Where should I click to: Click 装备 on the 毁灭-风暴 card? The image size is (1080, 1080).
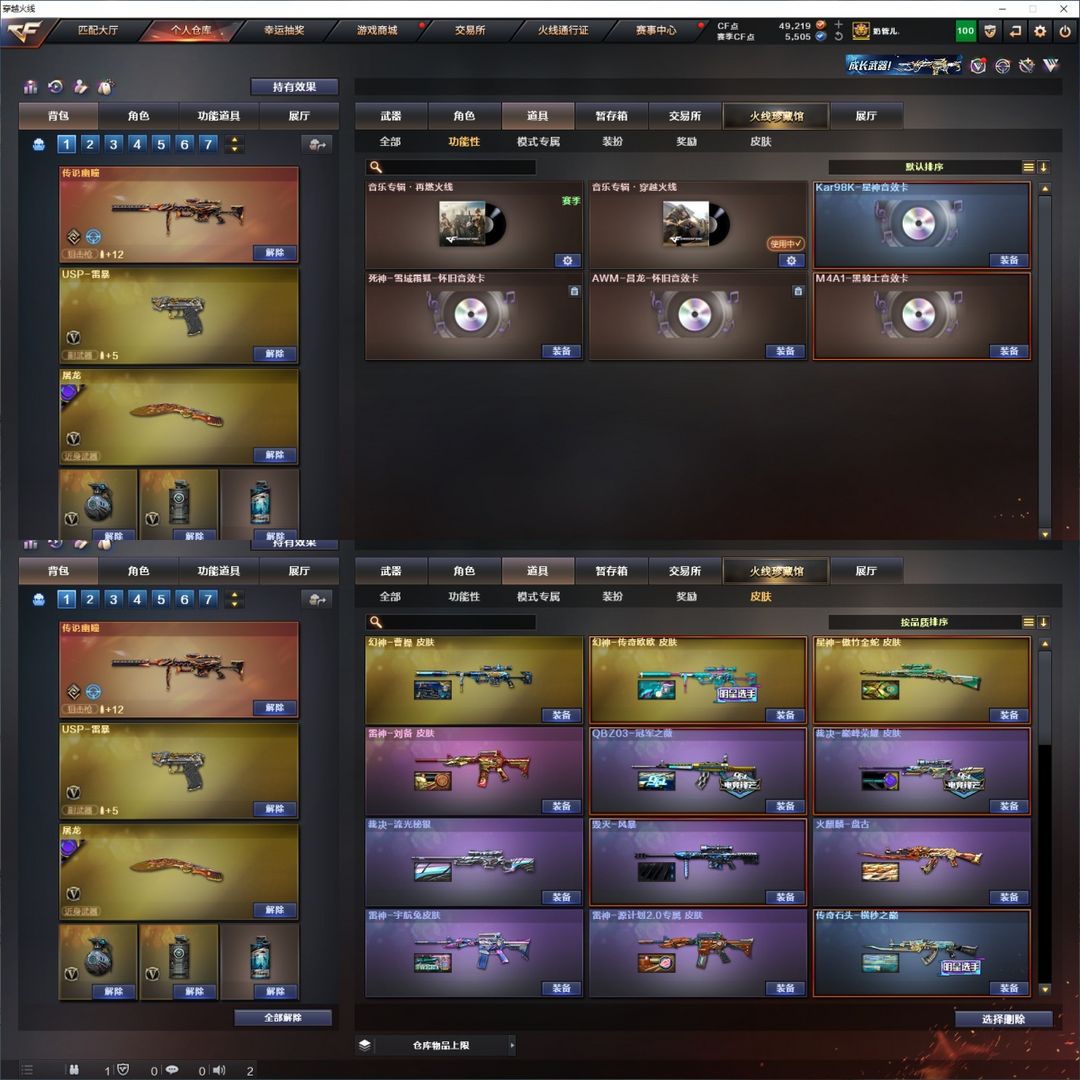(x=785, y=897)
